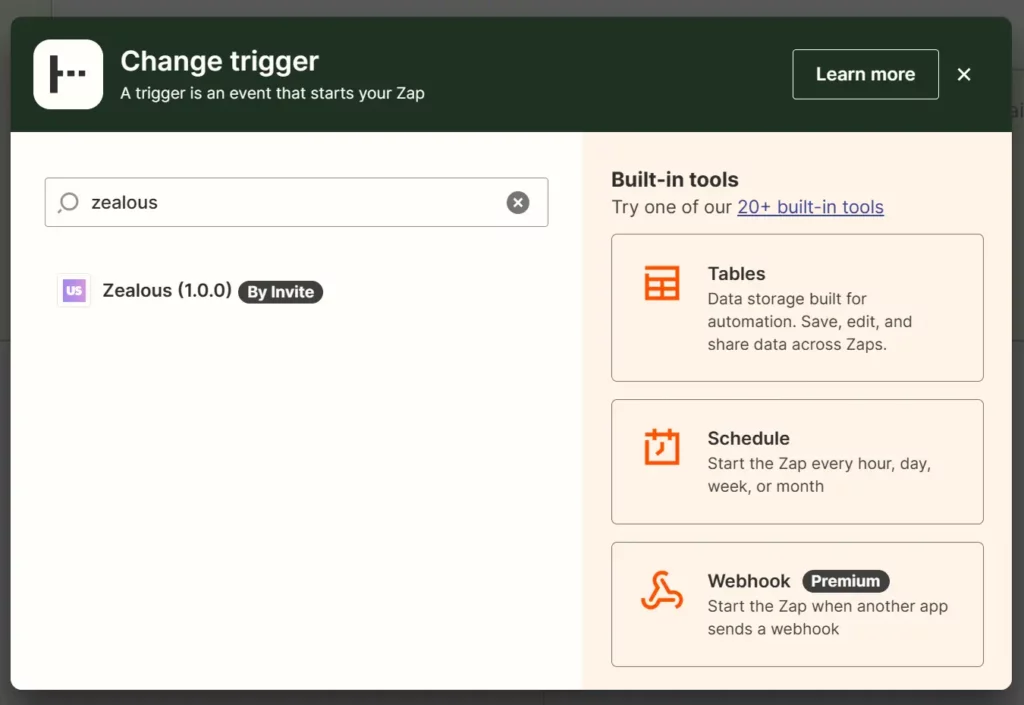Image resolution: width=1024 pixels, height=705 pixels.
Task: Select the Zealous app purple icon
Action: tap(74, 290)
